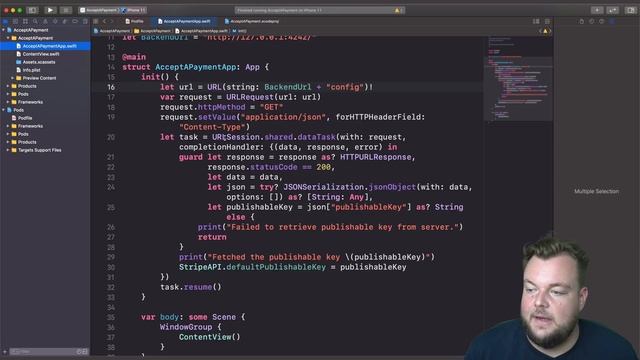Toggle editor options lines icon
Image resolution: width=640 pixels, height=360 pixels.
tap(536, 21)
